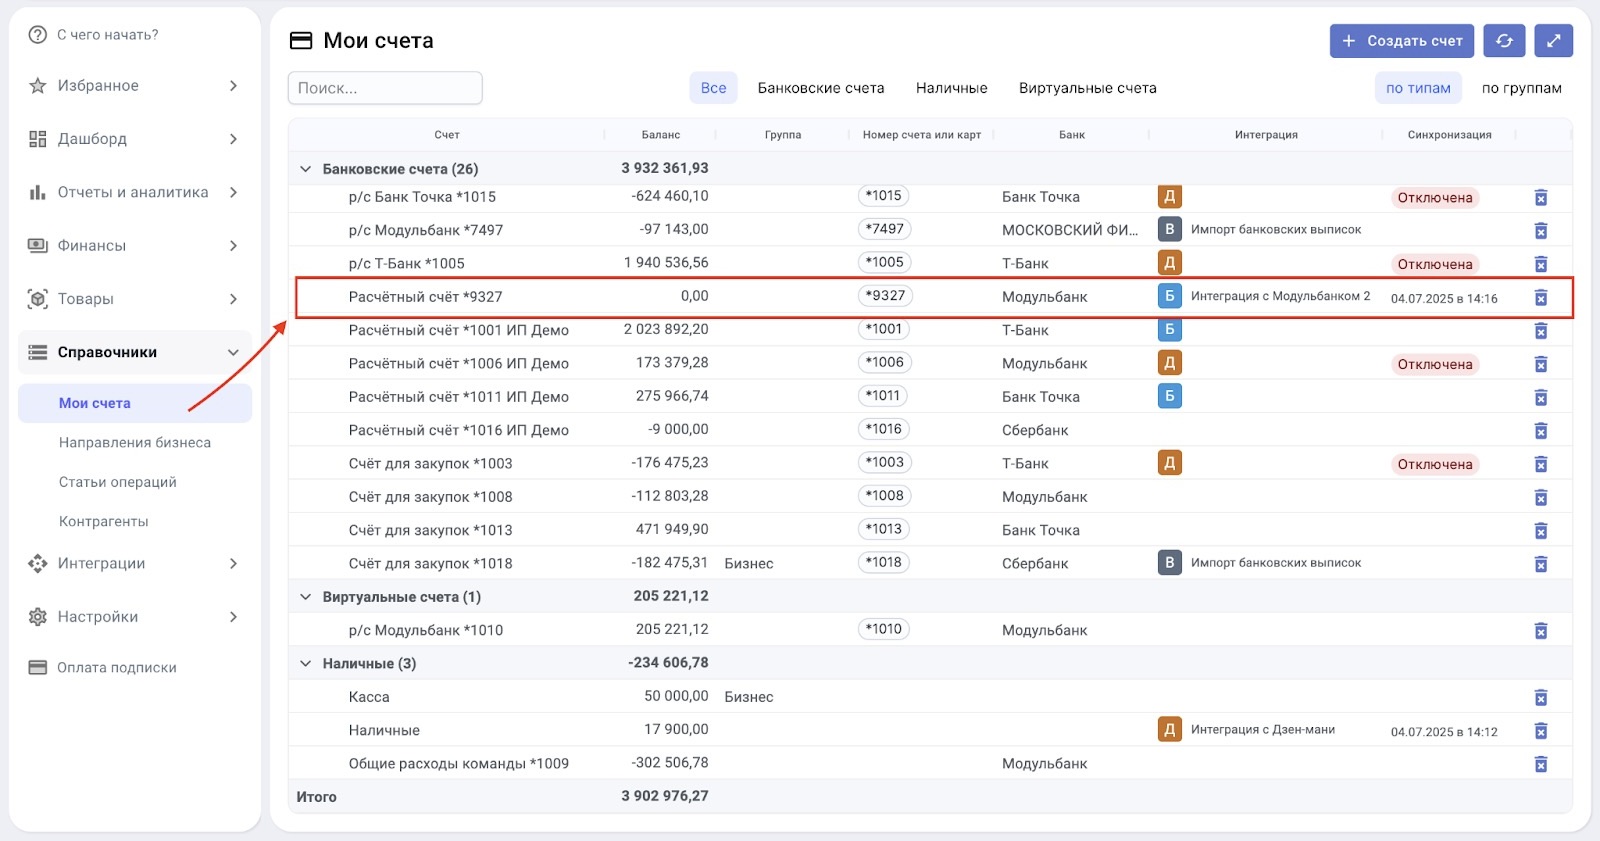The width and height of the screenshot is (1600, 841).
Task: Select the по типам grouping mode
Action: coord(1417,88)
